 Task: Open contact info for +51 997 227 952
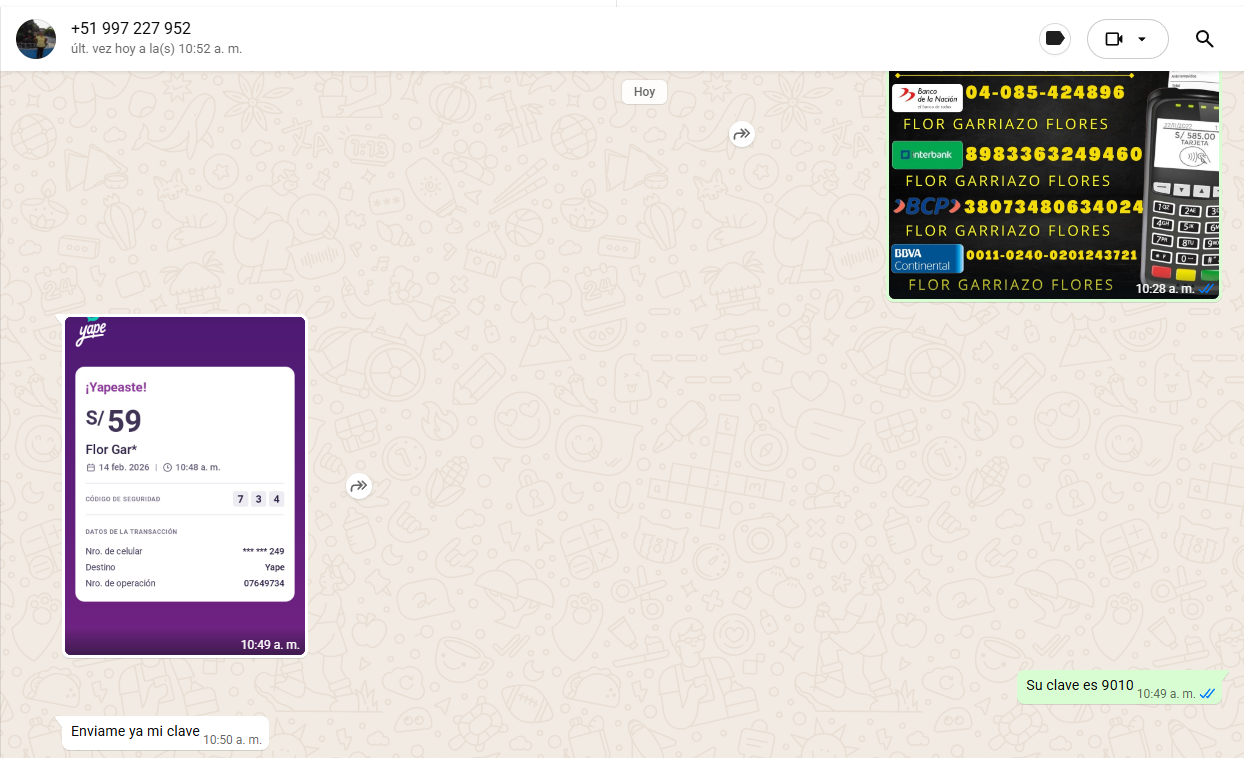click(x=131, y=28)
